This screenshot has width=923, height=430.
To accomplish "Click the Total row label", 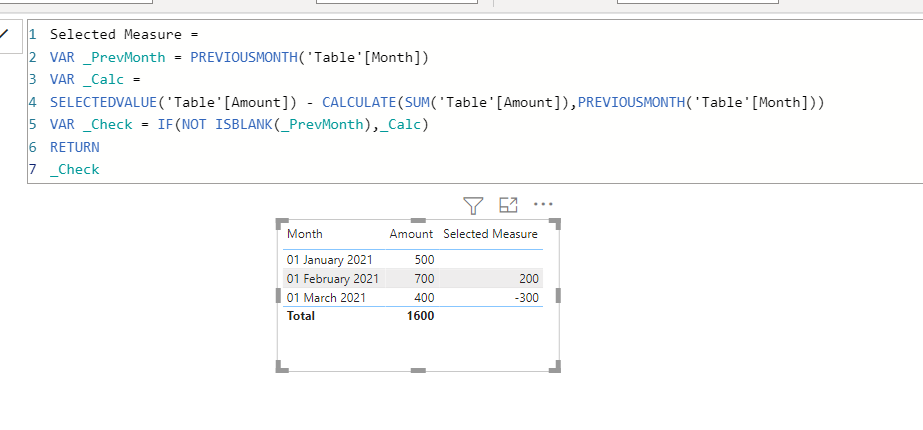I will (x=301, y=316).
